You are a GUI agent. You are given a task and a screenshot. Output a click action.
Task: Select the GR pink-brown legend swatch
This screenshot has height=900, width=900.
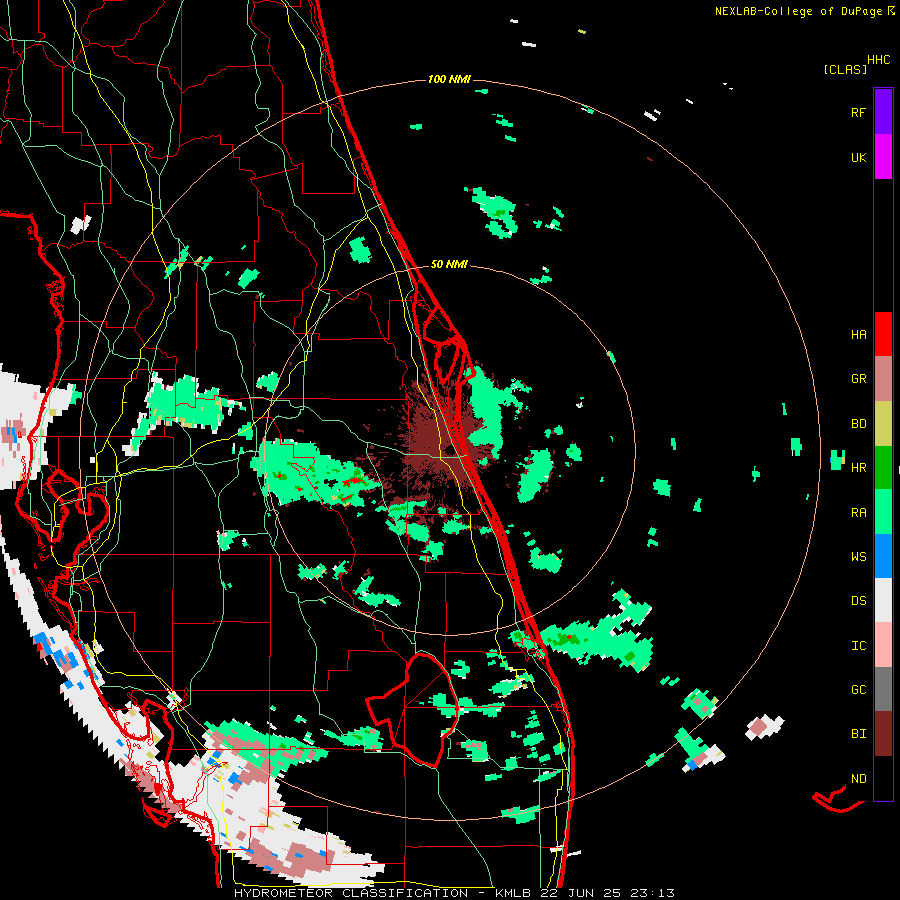(x=883, y=378)
